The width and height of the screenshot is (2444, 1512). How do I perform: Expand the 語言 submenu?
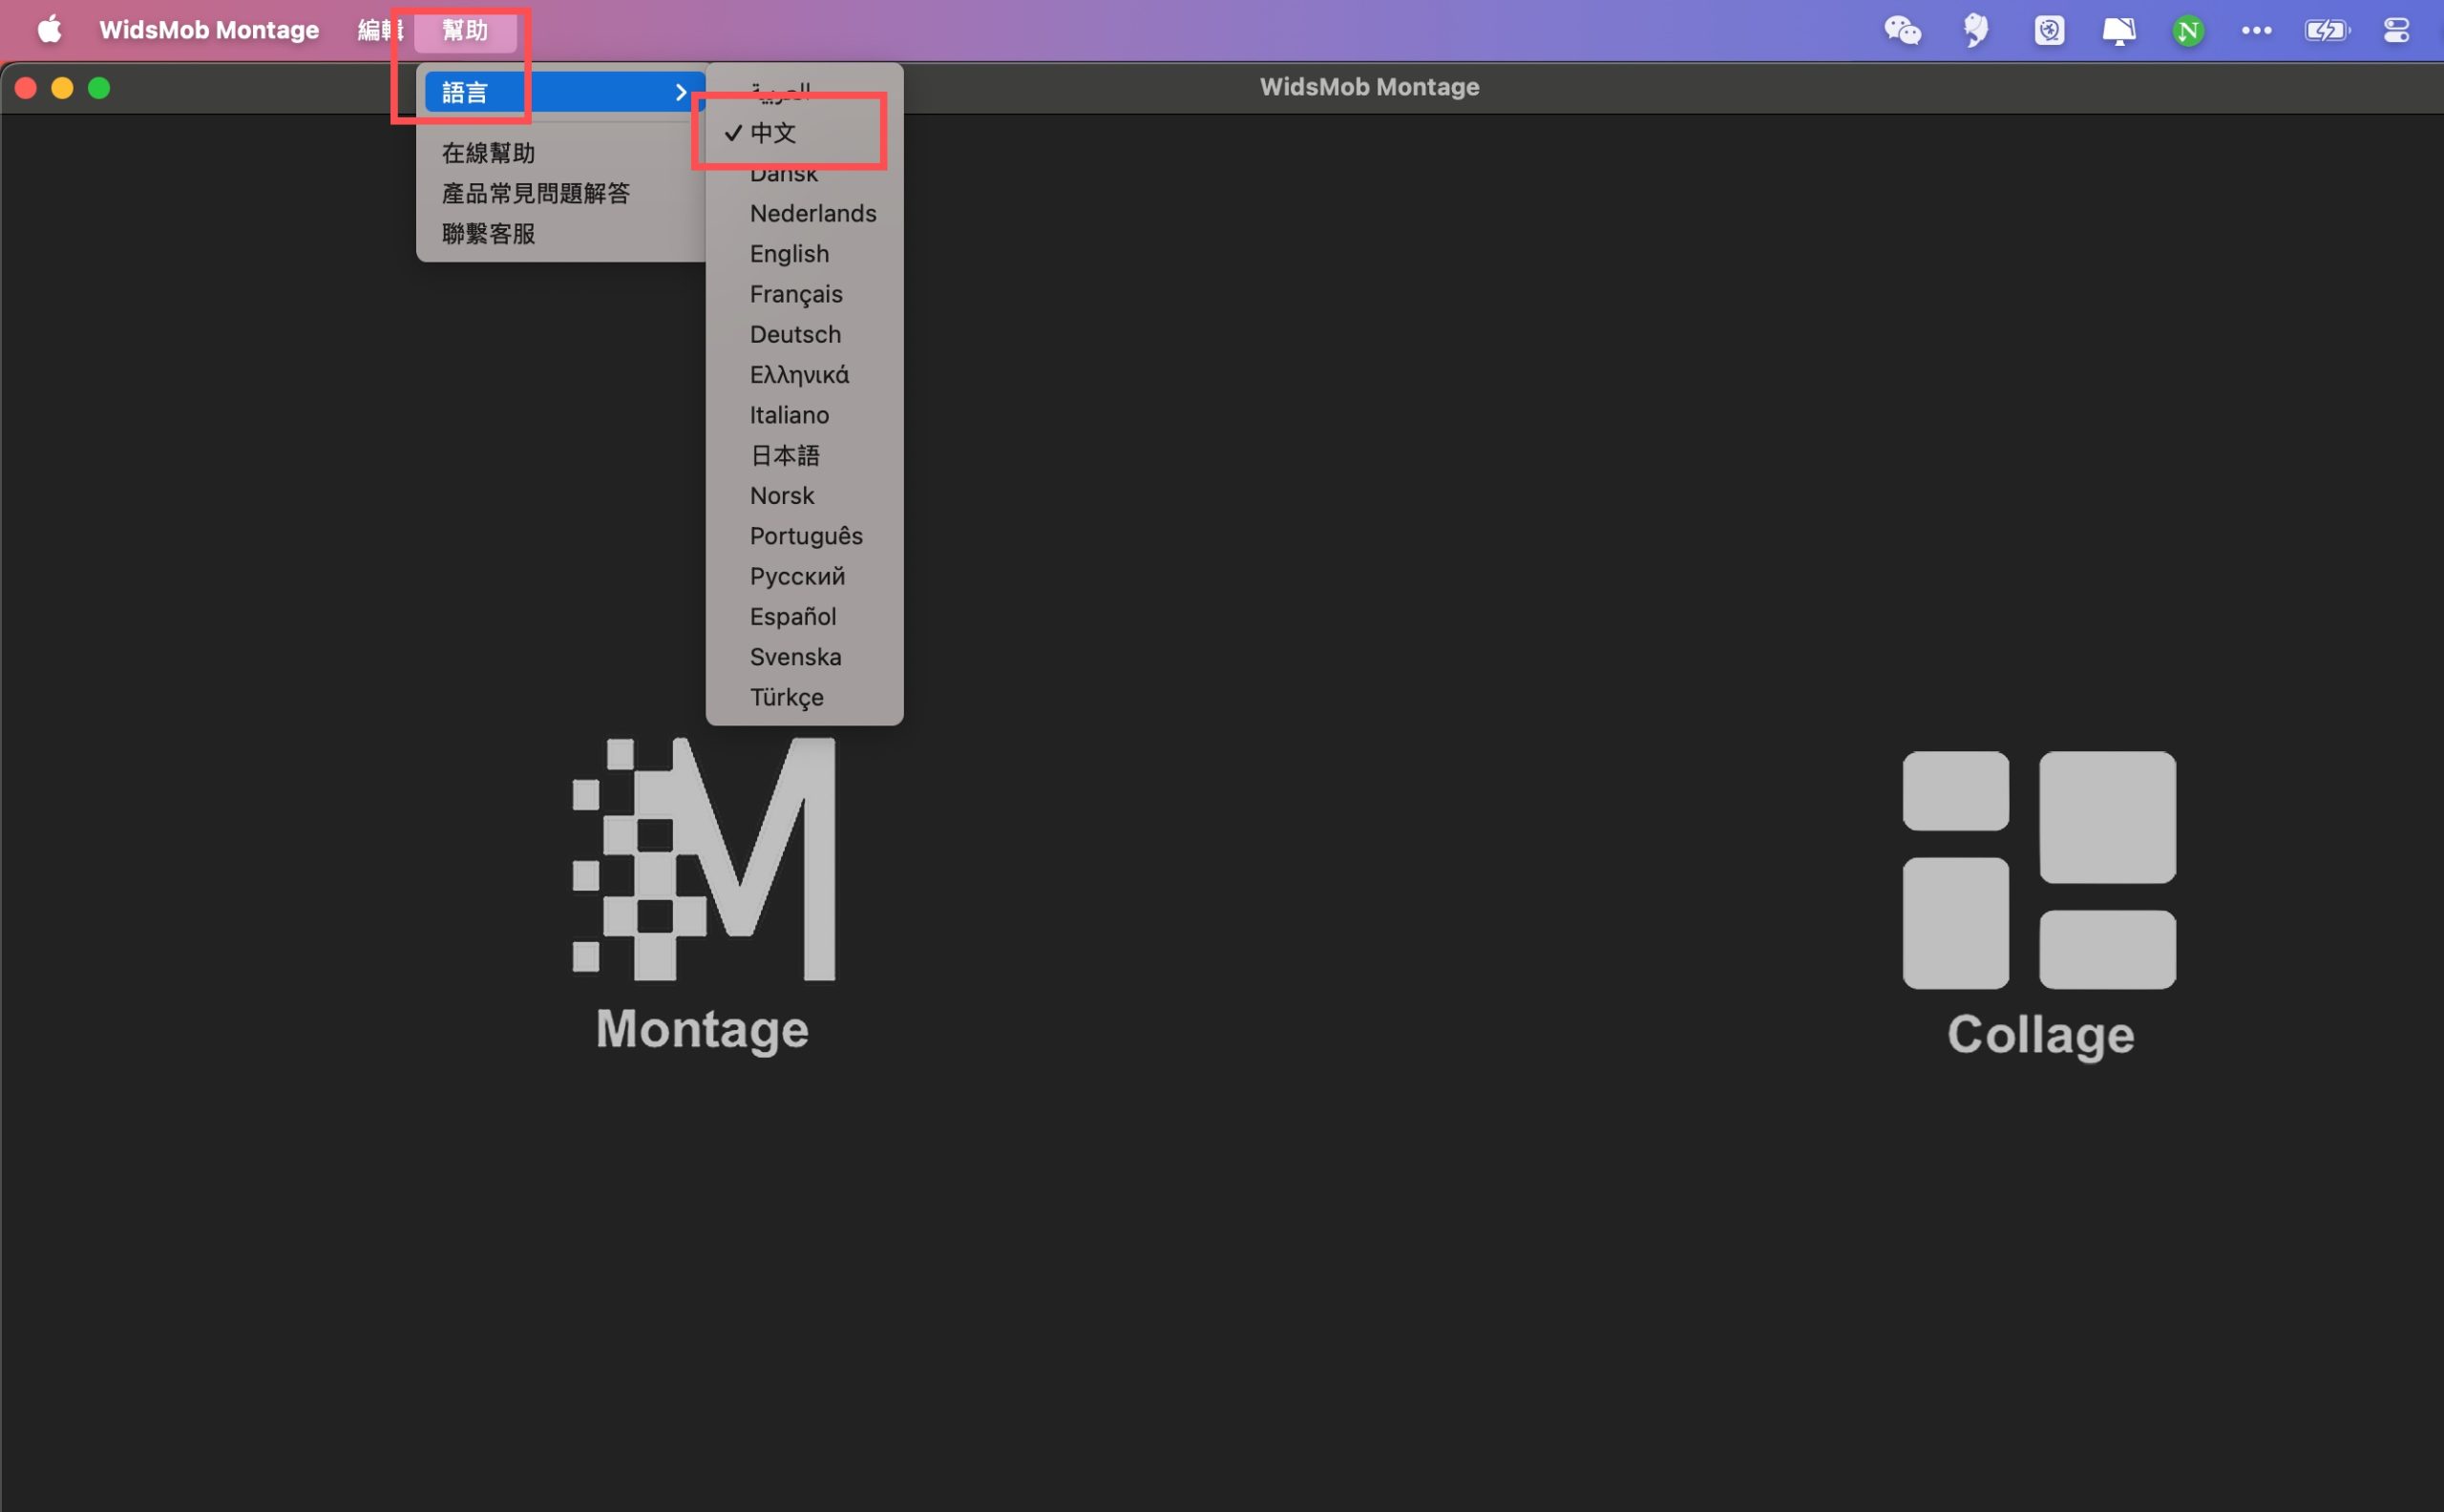[565, 92]
